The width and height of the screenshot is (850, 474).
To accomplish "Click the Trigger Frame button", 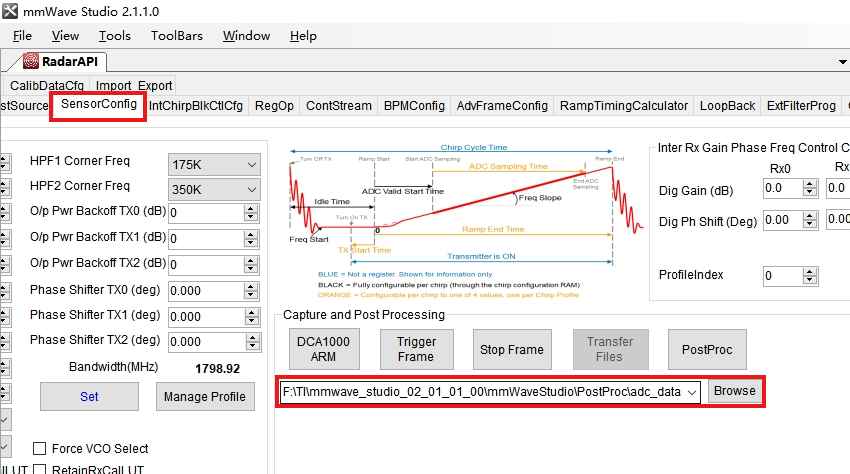I will 416,349.
